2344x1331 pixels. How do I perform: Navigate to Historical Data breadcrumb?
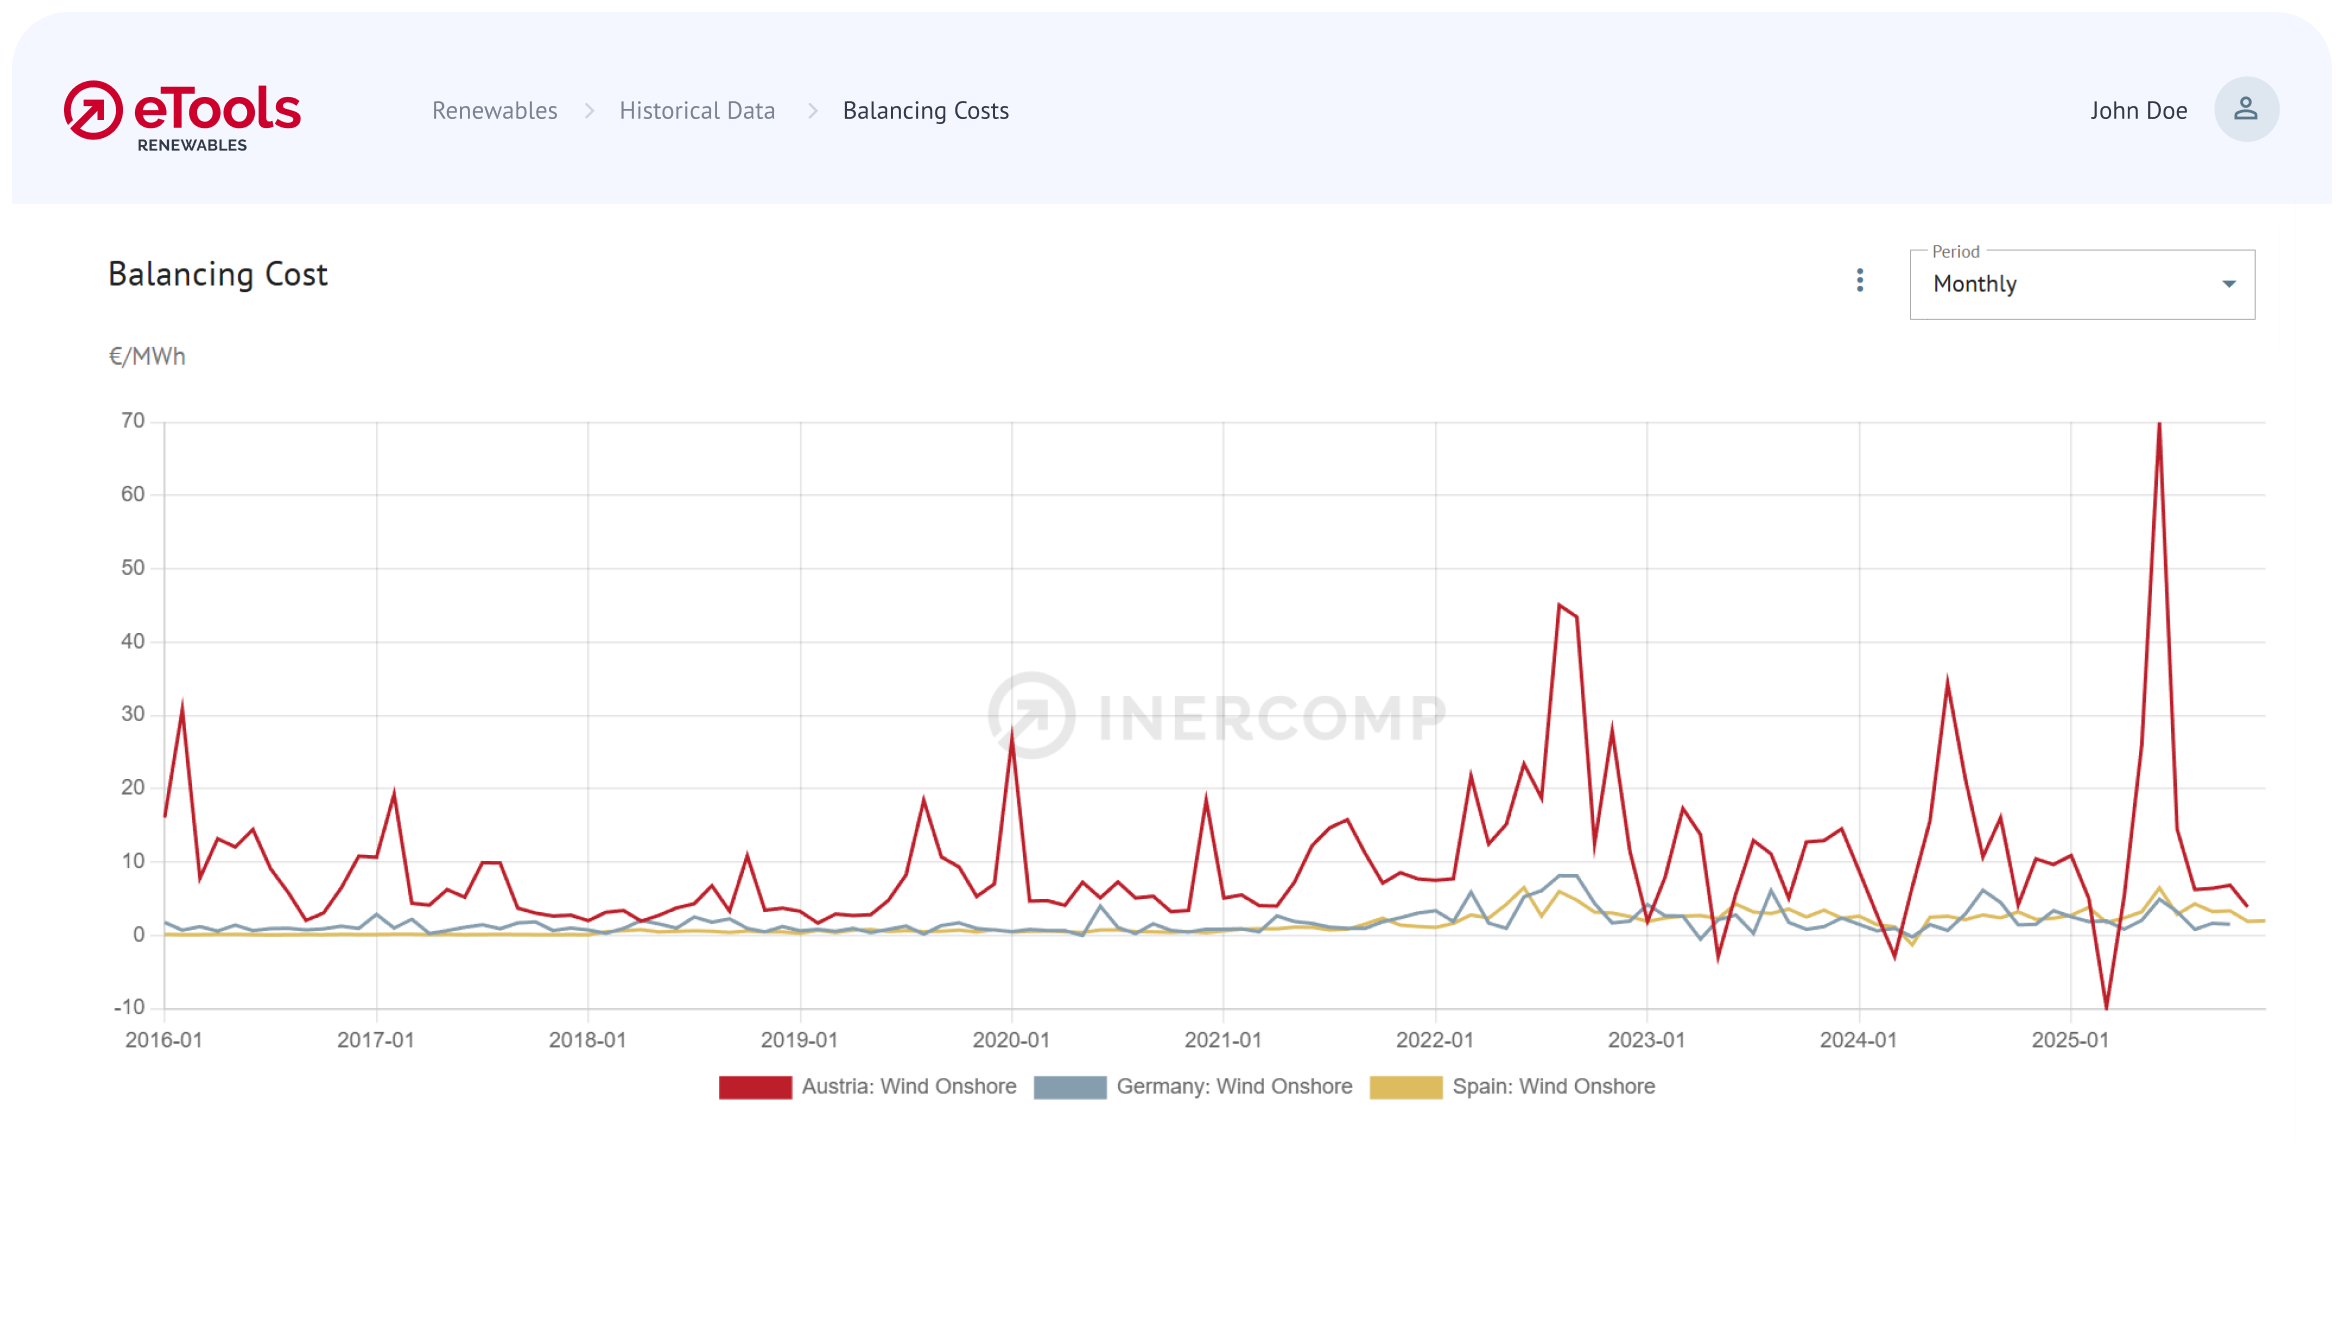point(697,111)
